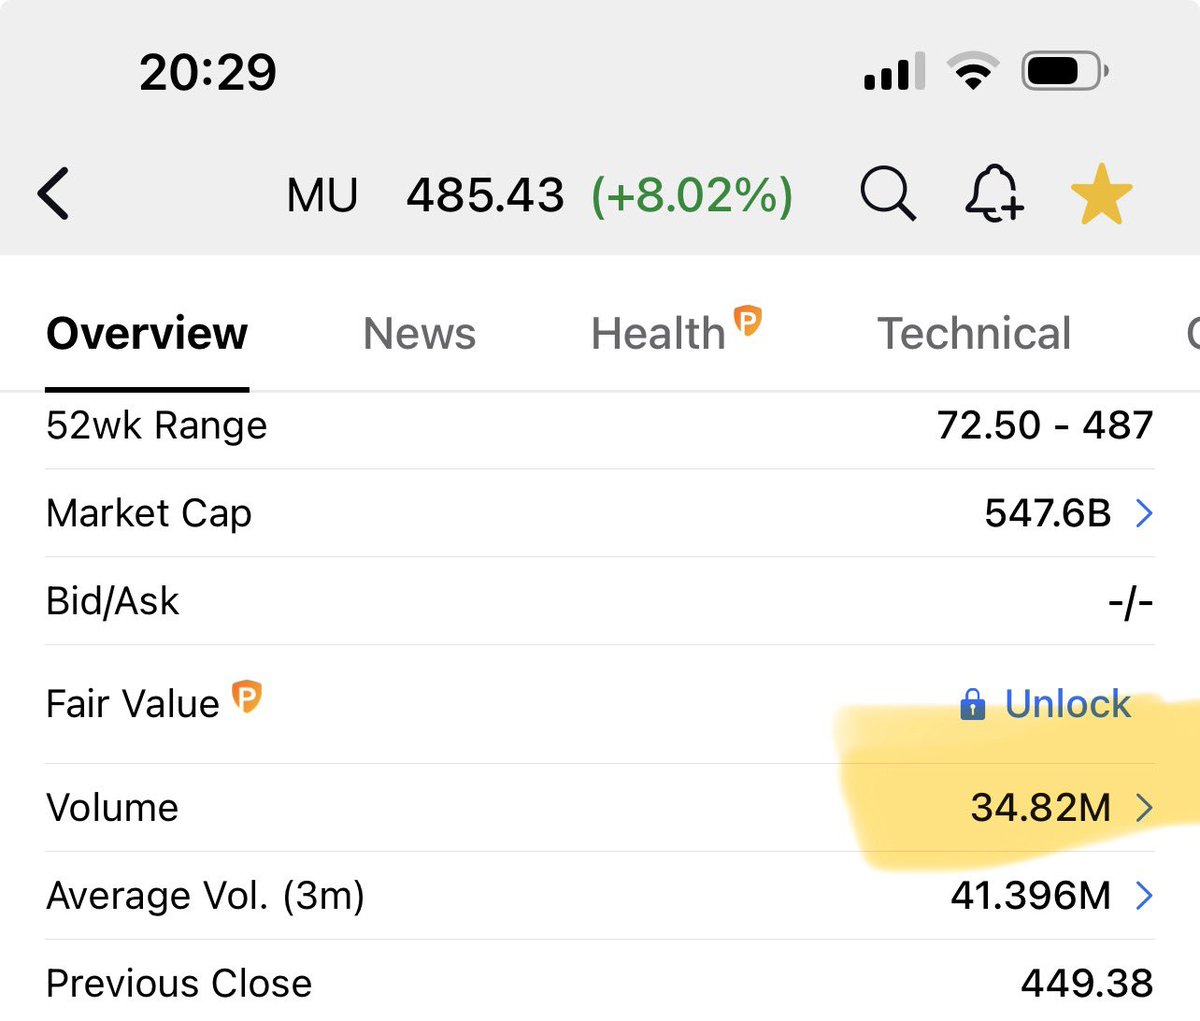Expand Market Cap details chevron
This screenshot has height=1021, width=1200.
[1144, 513]
